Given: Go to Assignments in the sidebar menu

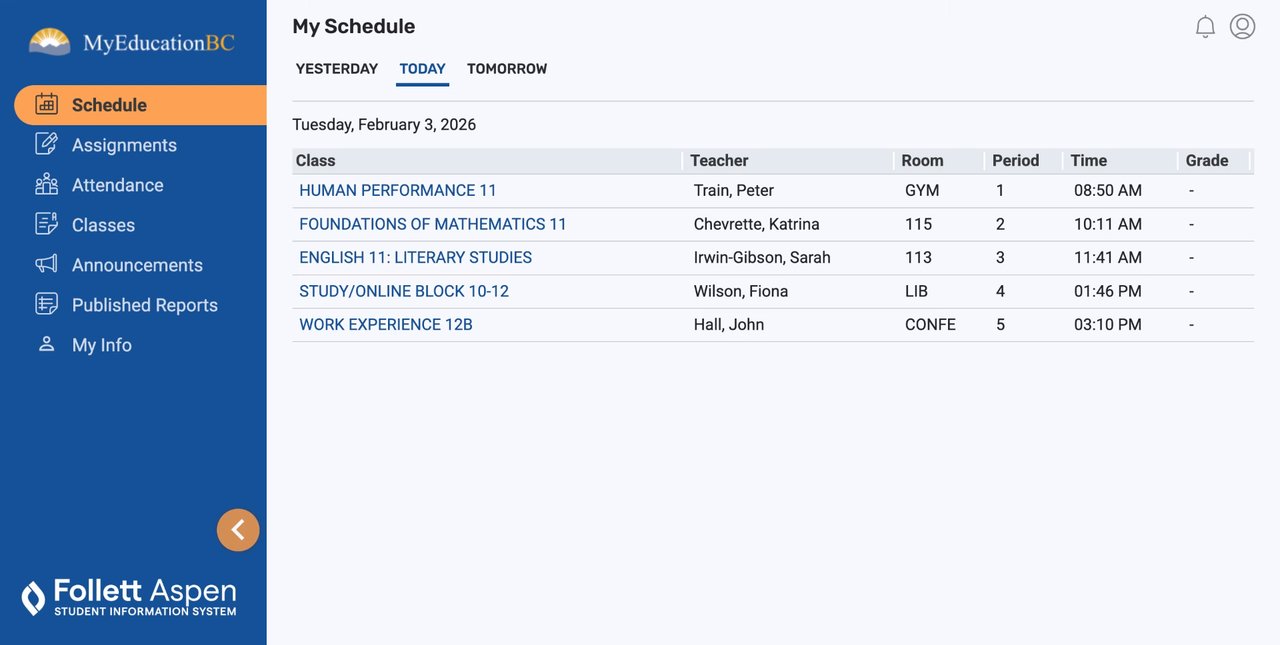Looking at the screenshot, I should (x=124, y=145).
